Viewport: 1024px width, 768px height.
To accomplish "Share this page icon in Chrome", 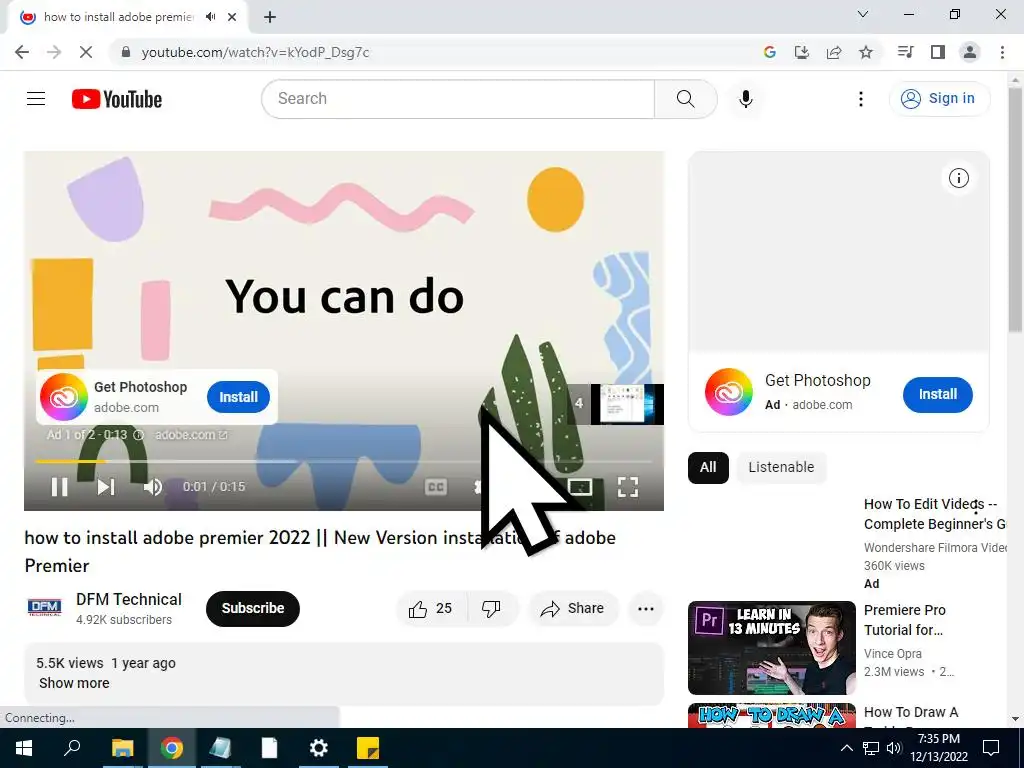I will coord(834,52).
